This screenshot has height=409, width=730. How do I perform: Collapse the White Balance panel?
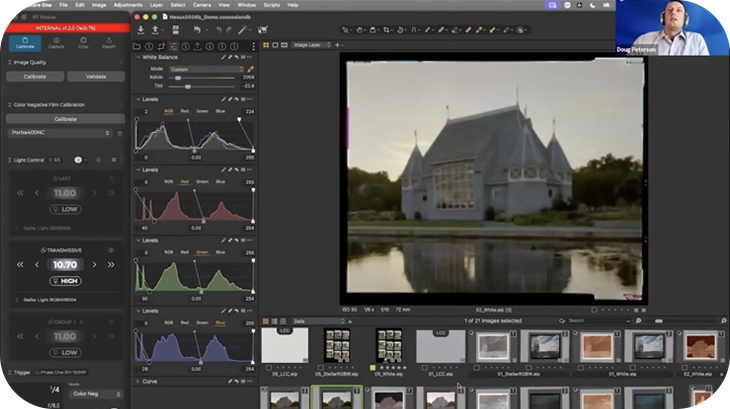click(x=138, y=57)
